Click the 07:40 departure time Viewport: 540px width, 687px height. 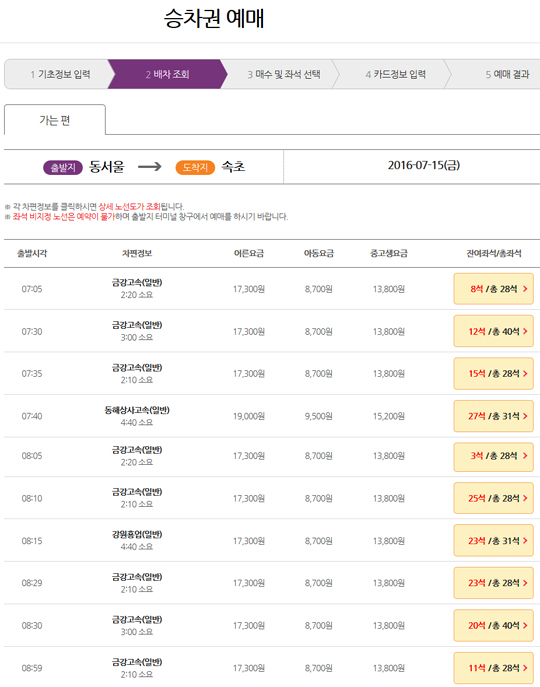tap(32, 416)
